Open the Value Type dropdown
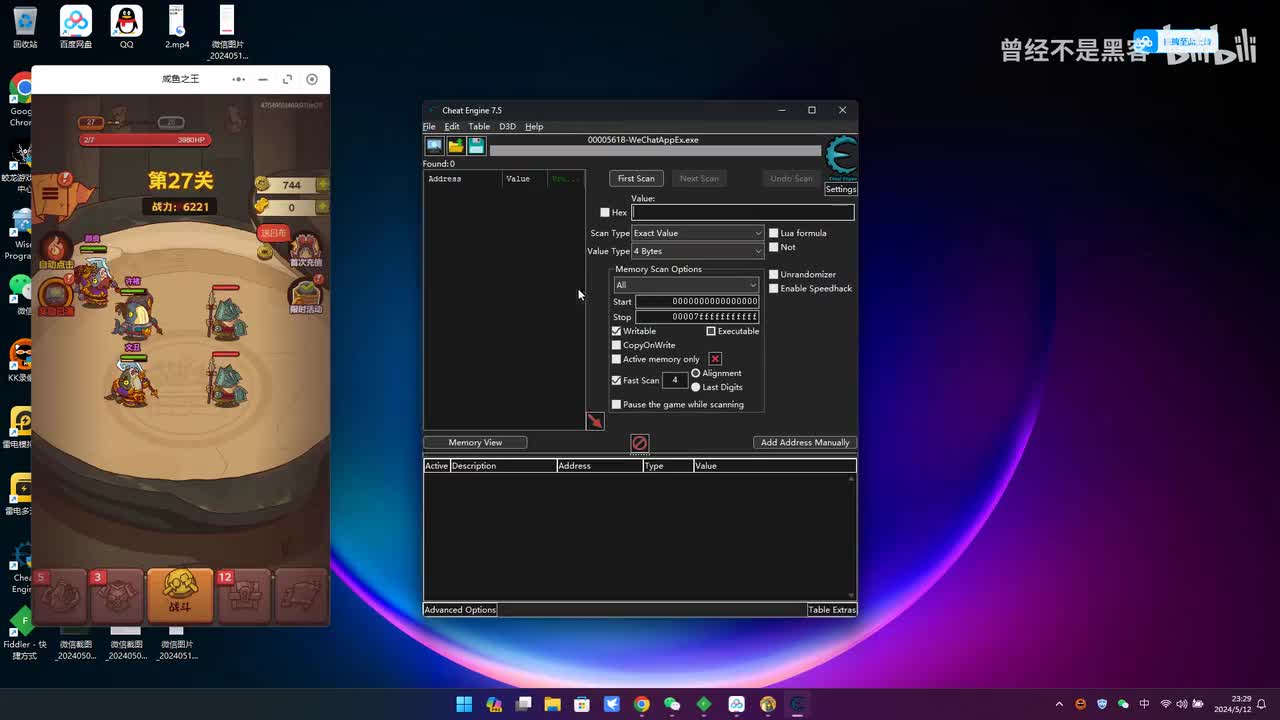This screenshot has width=1280, height=720. [698, 251]
